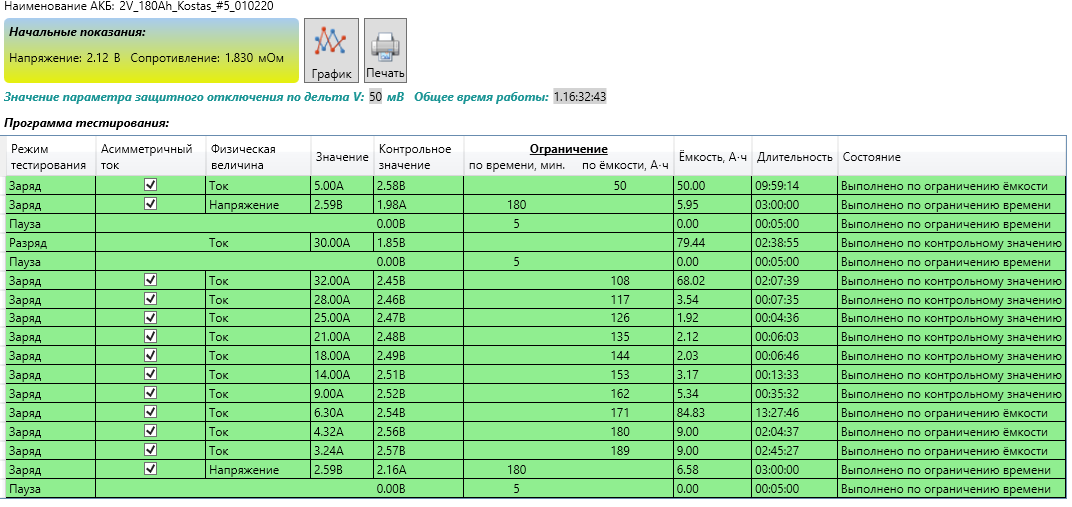The image size is (1072, 507).
Task: Uncheck asymmetric current for the 32.00A charge
Action: (151, 279)
